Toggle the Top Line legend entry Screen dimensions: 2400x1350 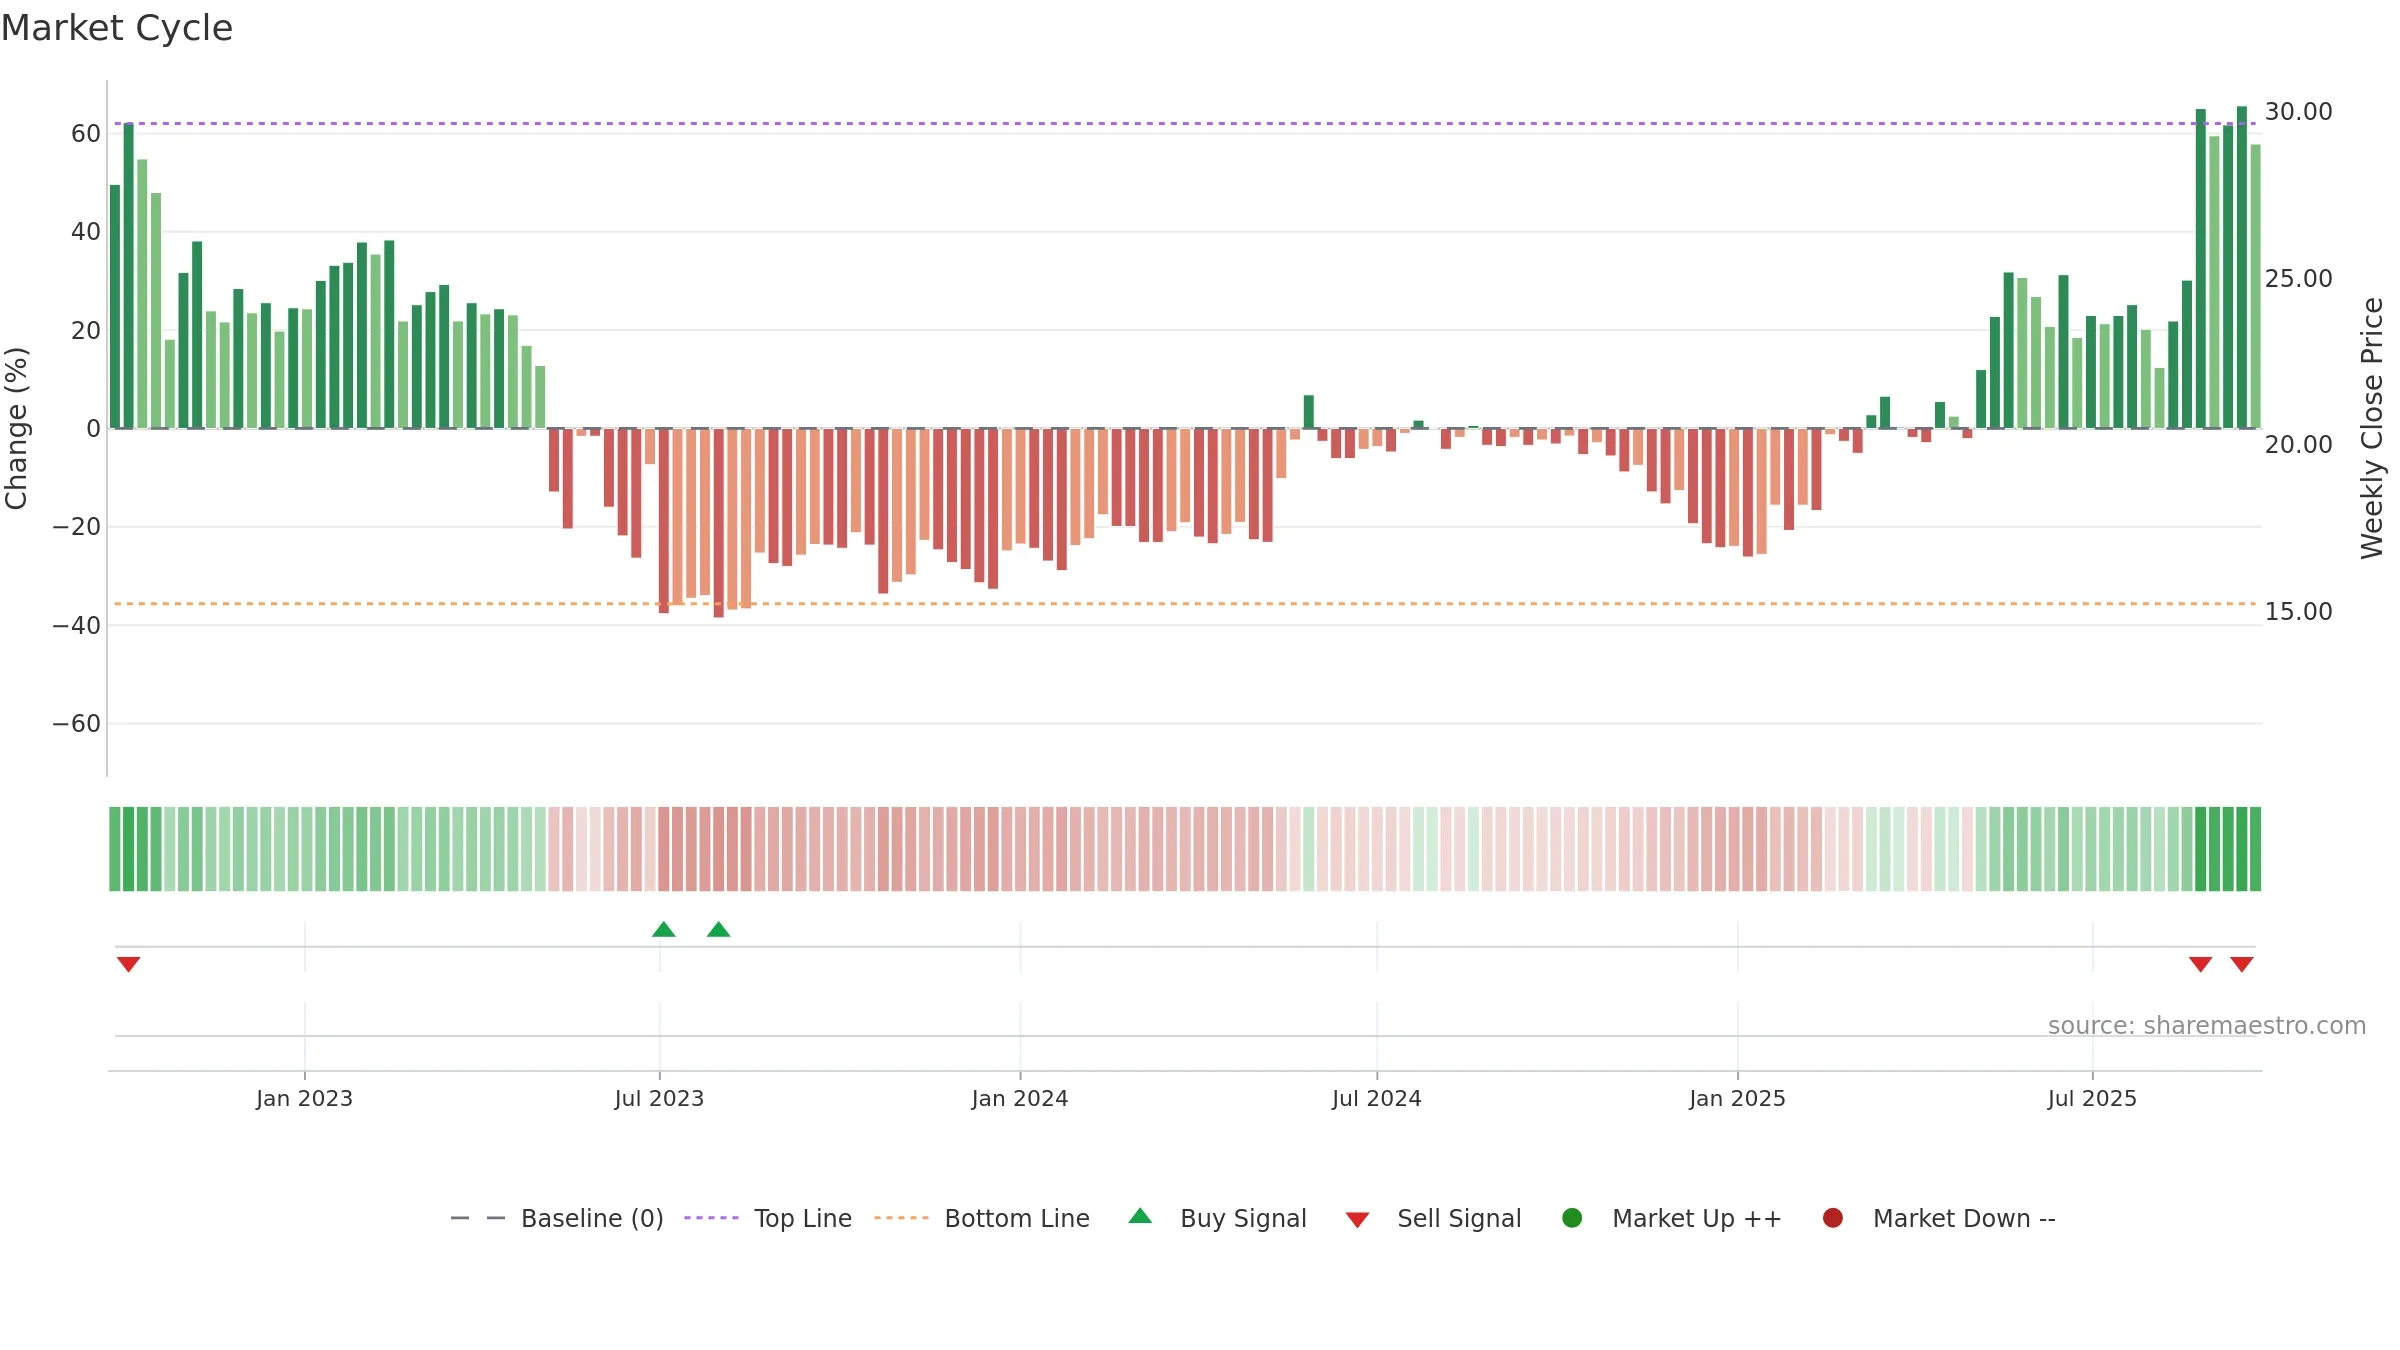768,1218
